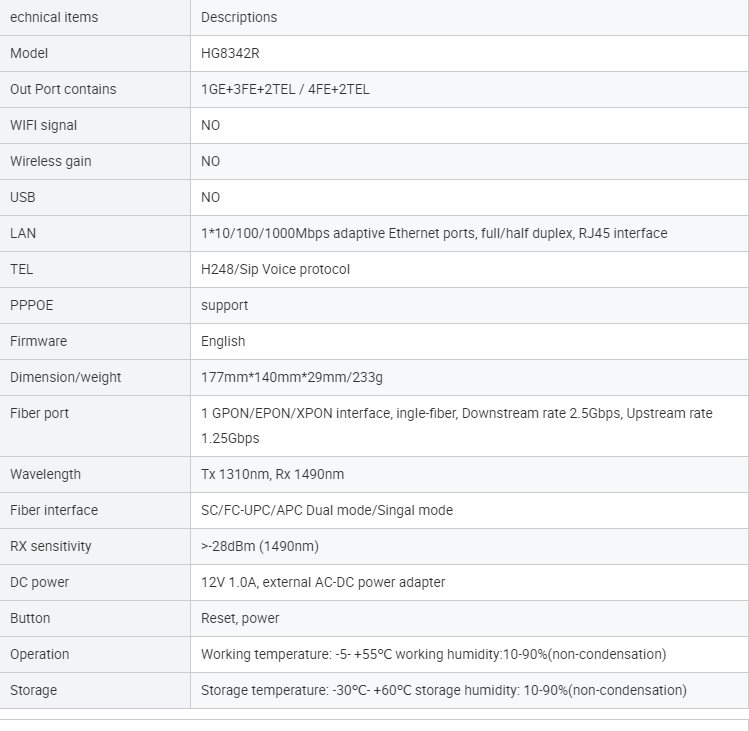Select the H248/Sip Voice protocol text
The image size is (749, 731).
[275, 269]
